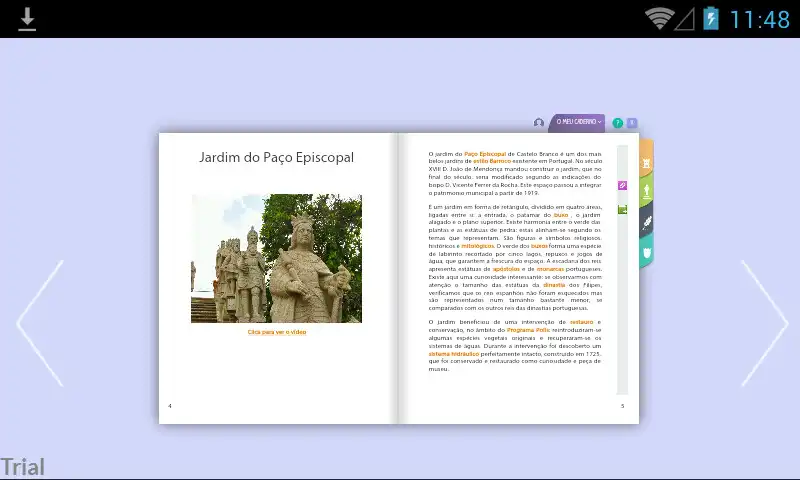Open the 'Paço Episcopal' highlighted link
The width and height of the screenshot is (800, 480).
pos(485,154)
